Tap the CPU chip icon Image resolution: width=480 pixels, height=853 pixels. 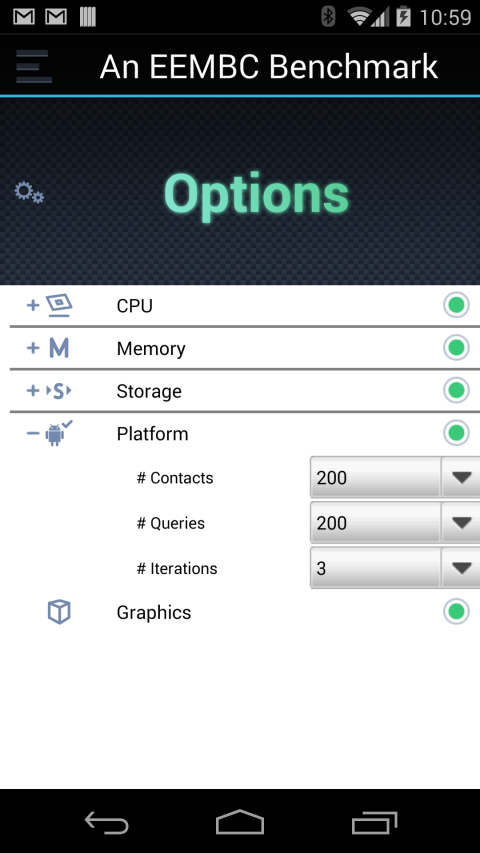point(59,306)
